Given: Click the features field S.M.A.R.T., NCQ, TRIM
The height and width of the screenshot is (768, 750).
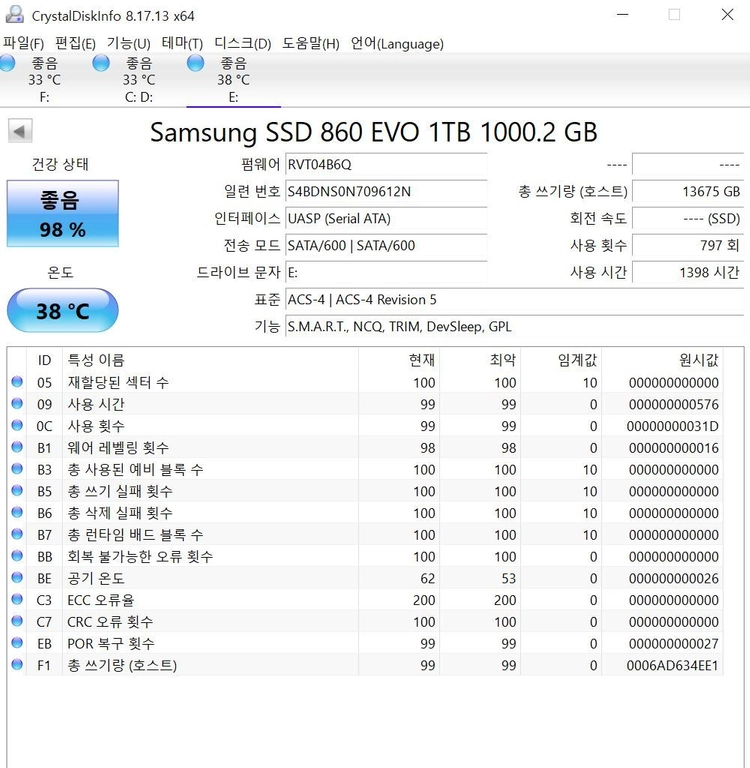Looking at the screenshot, I should pos(514,326).
